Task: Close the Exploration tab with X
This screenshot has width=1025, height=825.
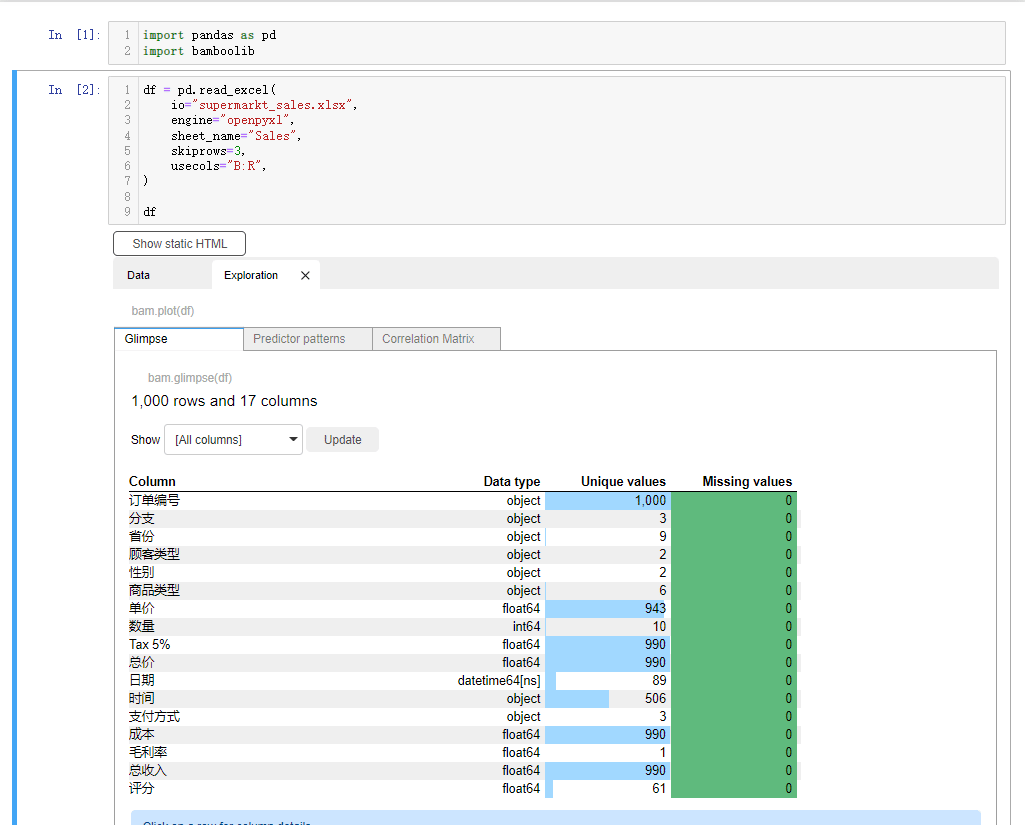Action: pos(305,275)
